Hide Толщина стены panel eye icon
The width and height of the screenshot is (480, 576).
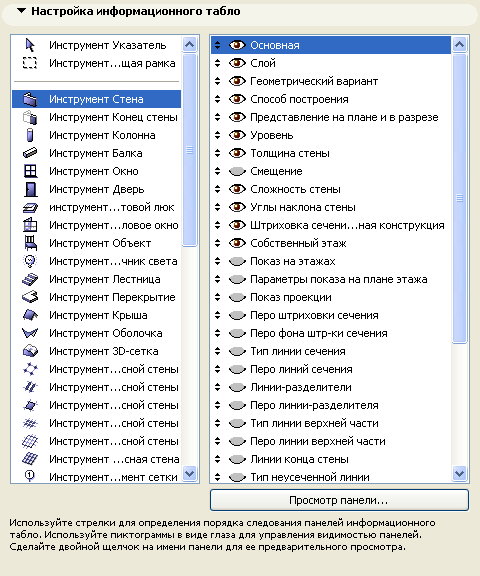point(237,153)
